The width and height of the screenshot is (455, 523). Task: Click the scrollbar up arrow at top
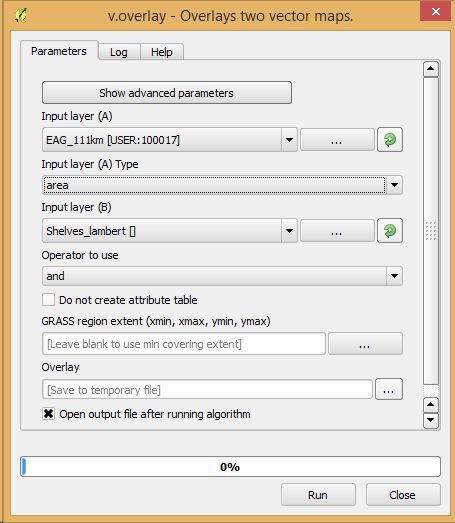(x=431, y=69)
